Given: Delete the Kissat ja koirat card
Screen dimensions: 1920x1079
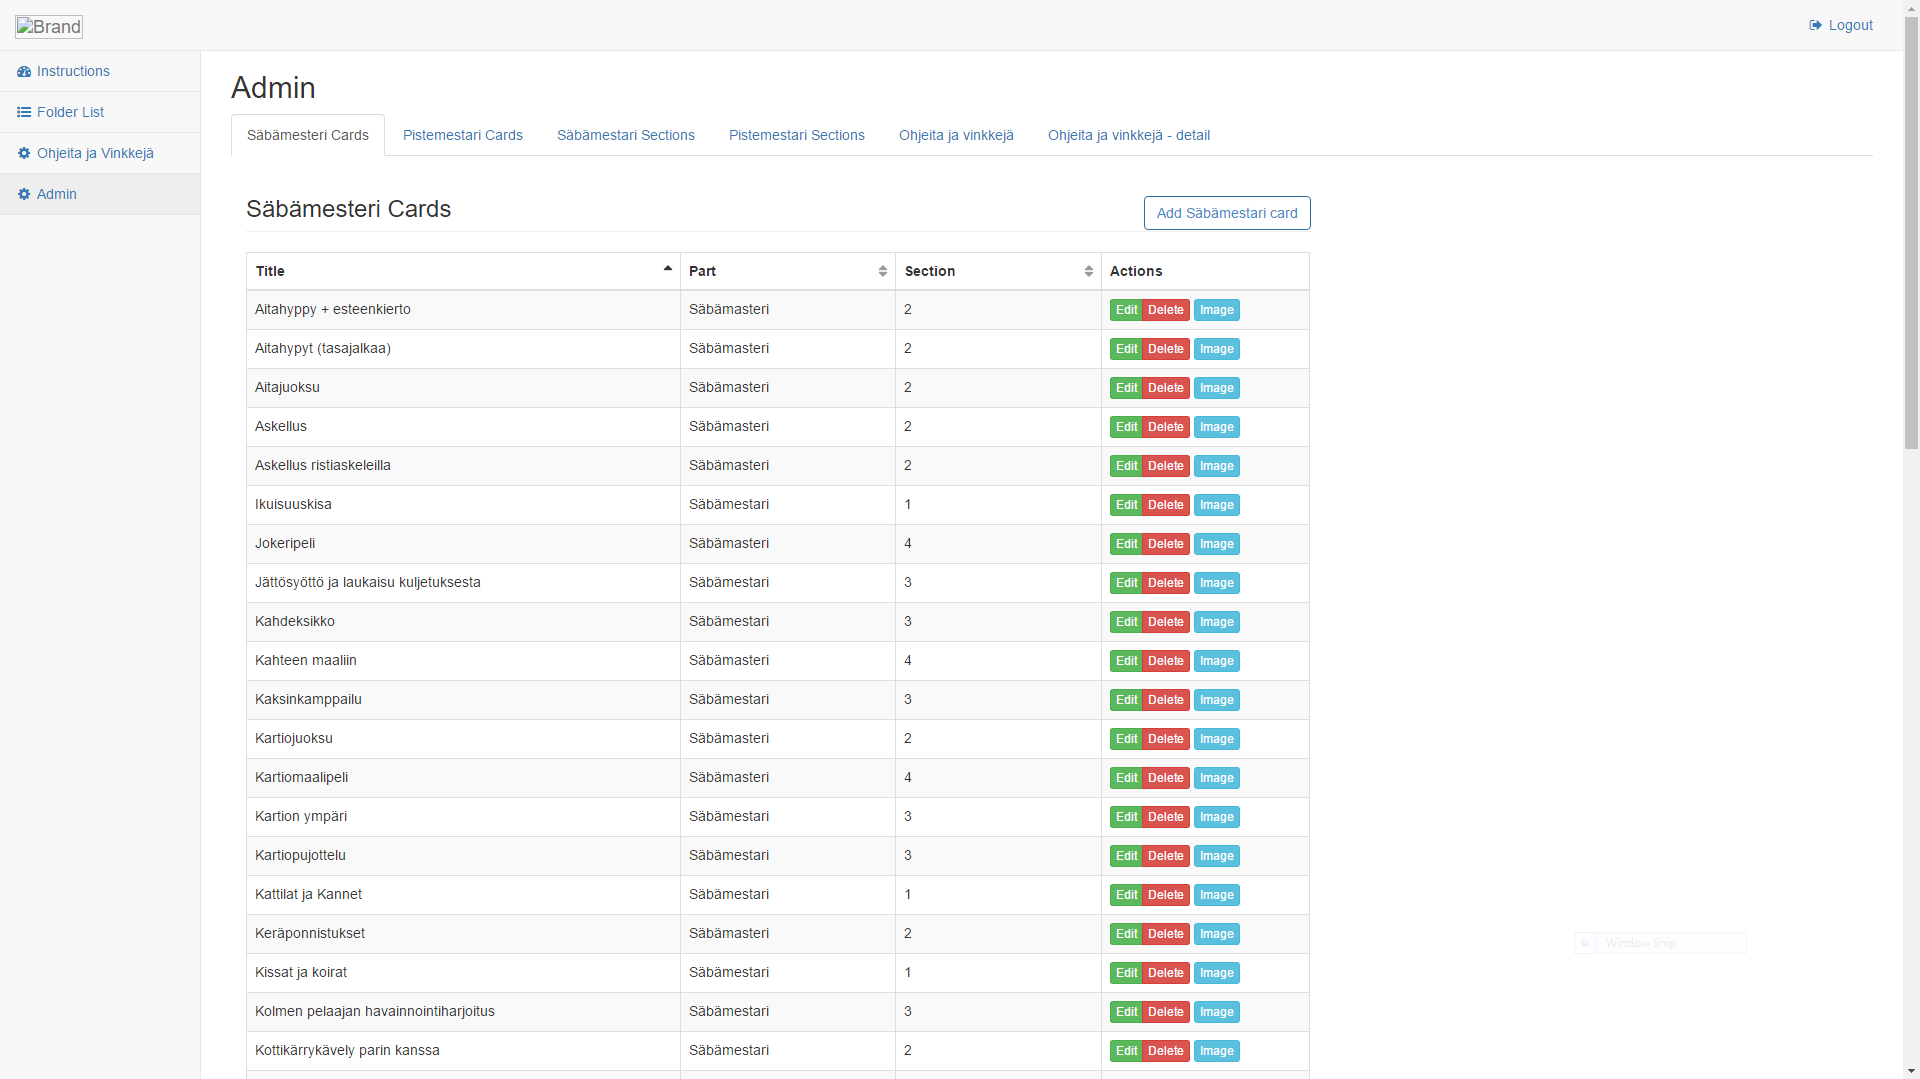Looking at the screenshot, I should click(x=1165, y=973).
